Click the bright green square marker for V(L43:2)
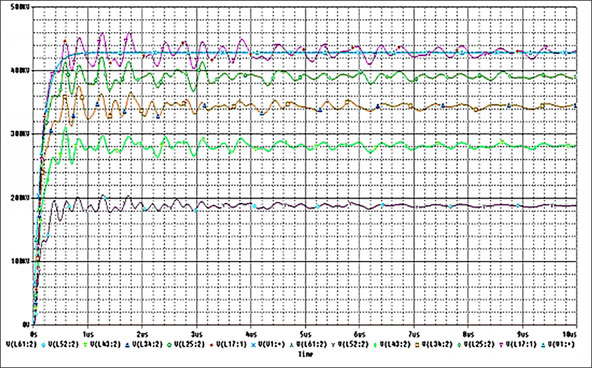Screen dimensions: 592x368 point(375,345)
